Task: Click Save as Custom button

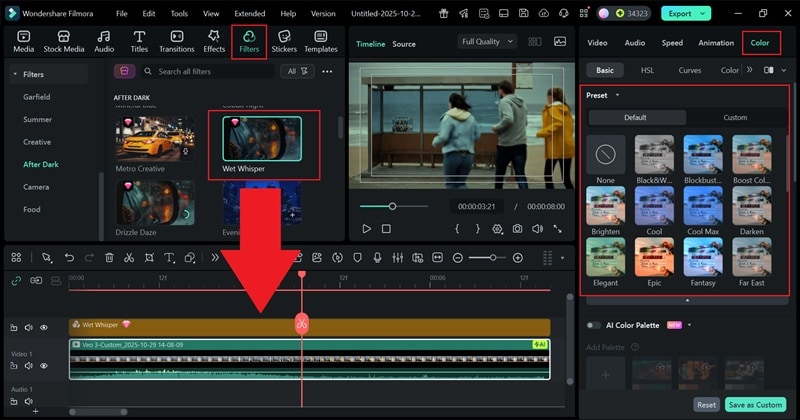Action: (x=755, y=405)
